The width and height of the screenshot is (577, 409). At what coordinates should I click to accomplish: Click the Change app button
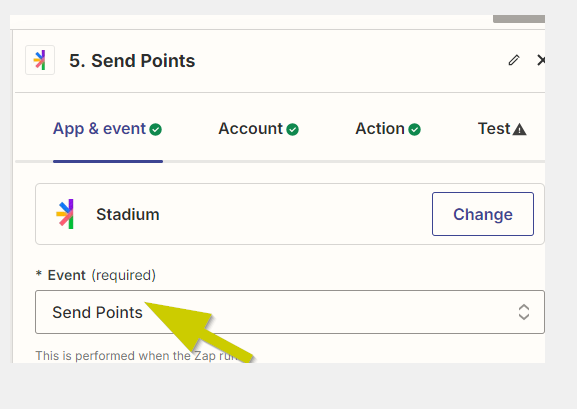coord(483,214)
